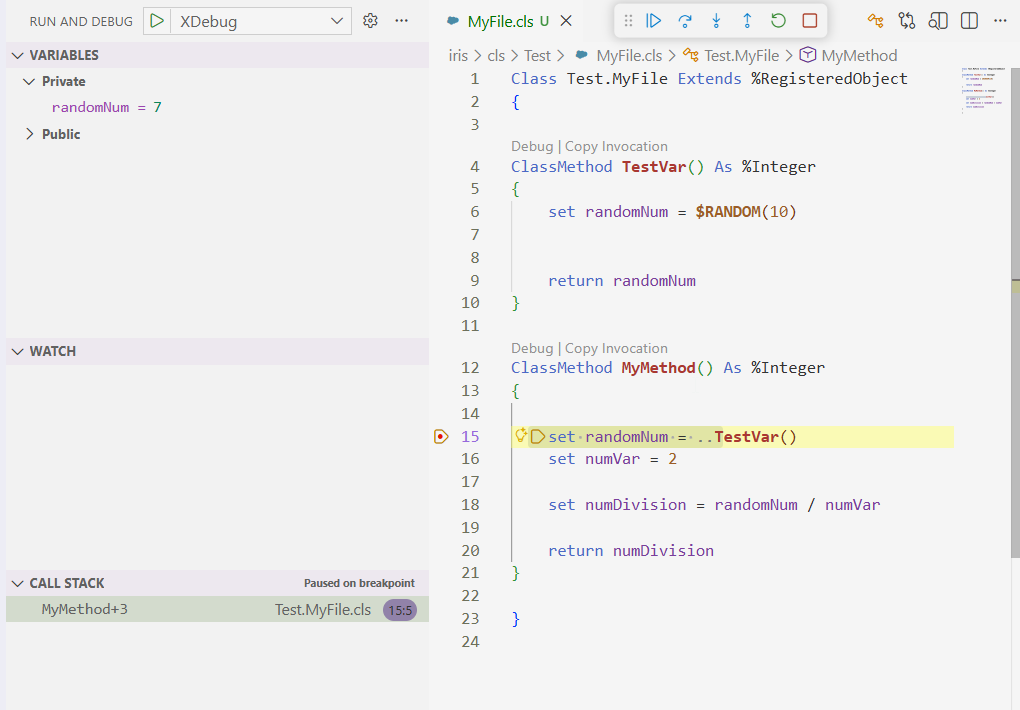The height and width of the screenshot is (710, 1020).
Task: Click Continue in the debug toolbar
Action: [x=654, y=20]
